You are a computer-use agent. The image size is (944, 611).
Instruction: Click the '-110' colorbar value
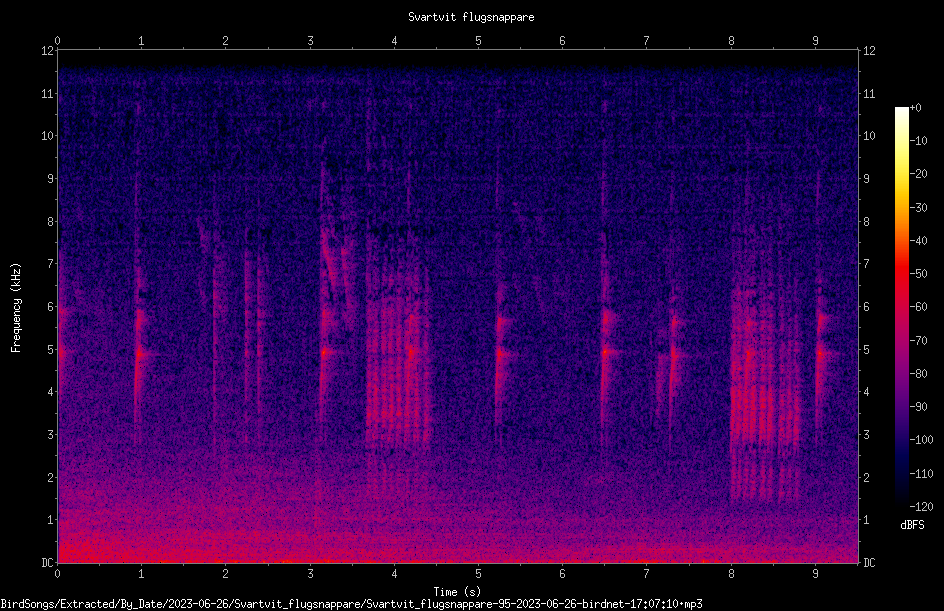pyautogui.click(x=921, y=474)
